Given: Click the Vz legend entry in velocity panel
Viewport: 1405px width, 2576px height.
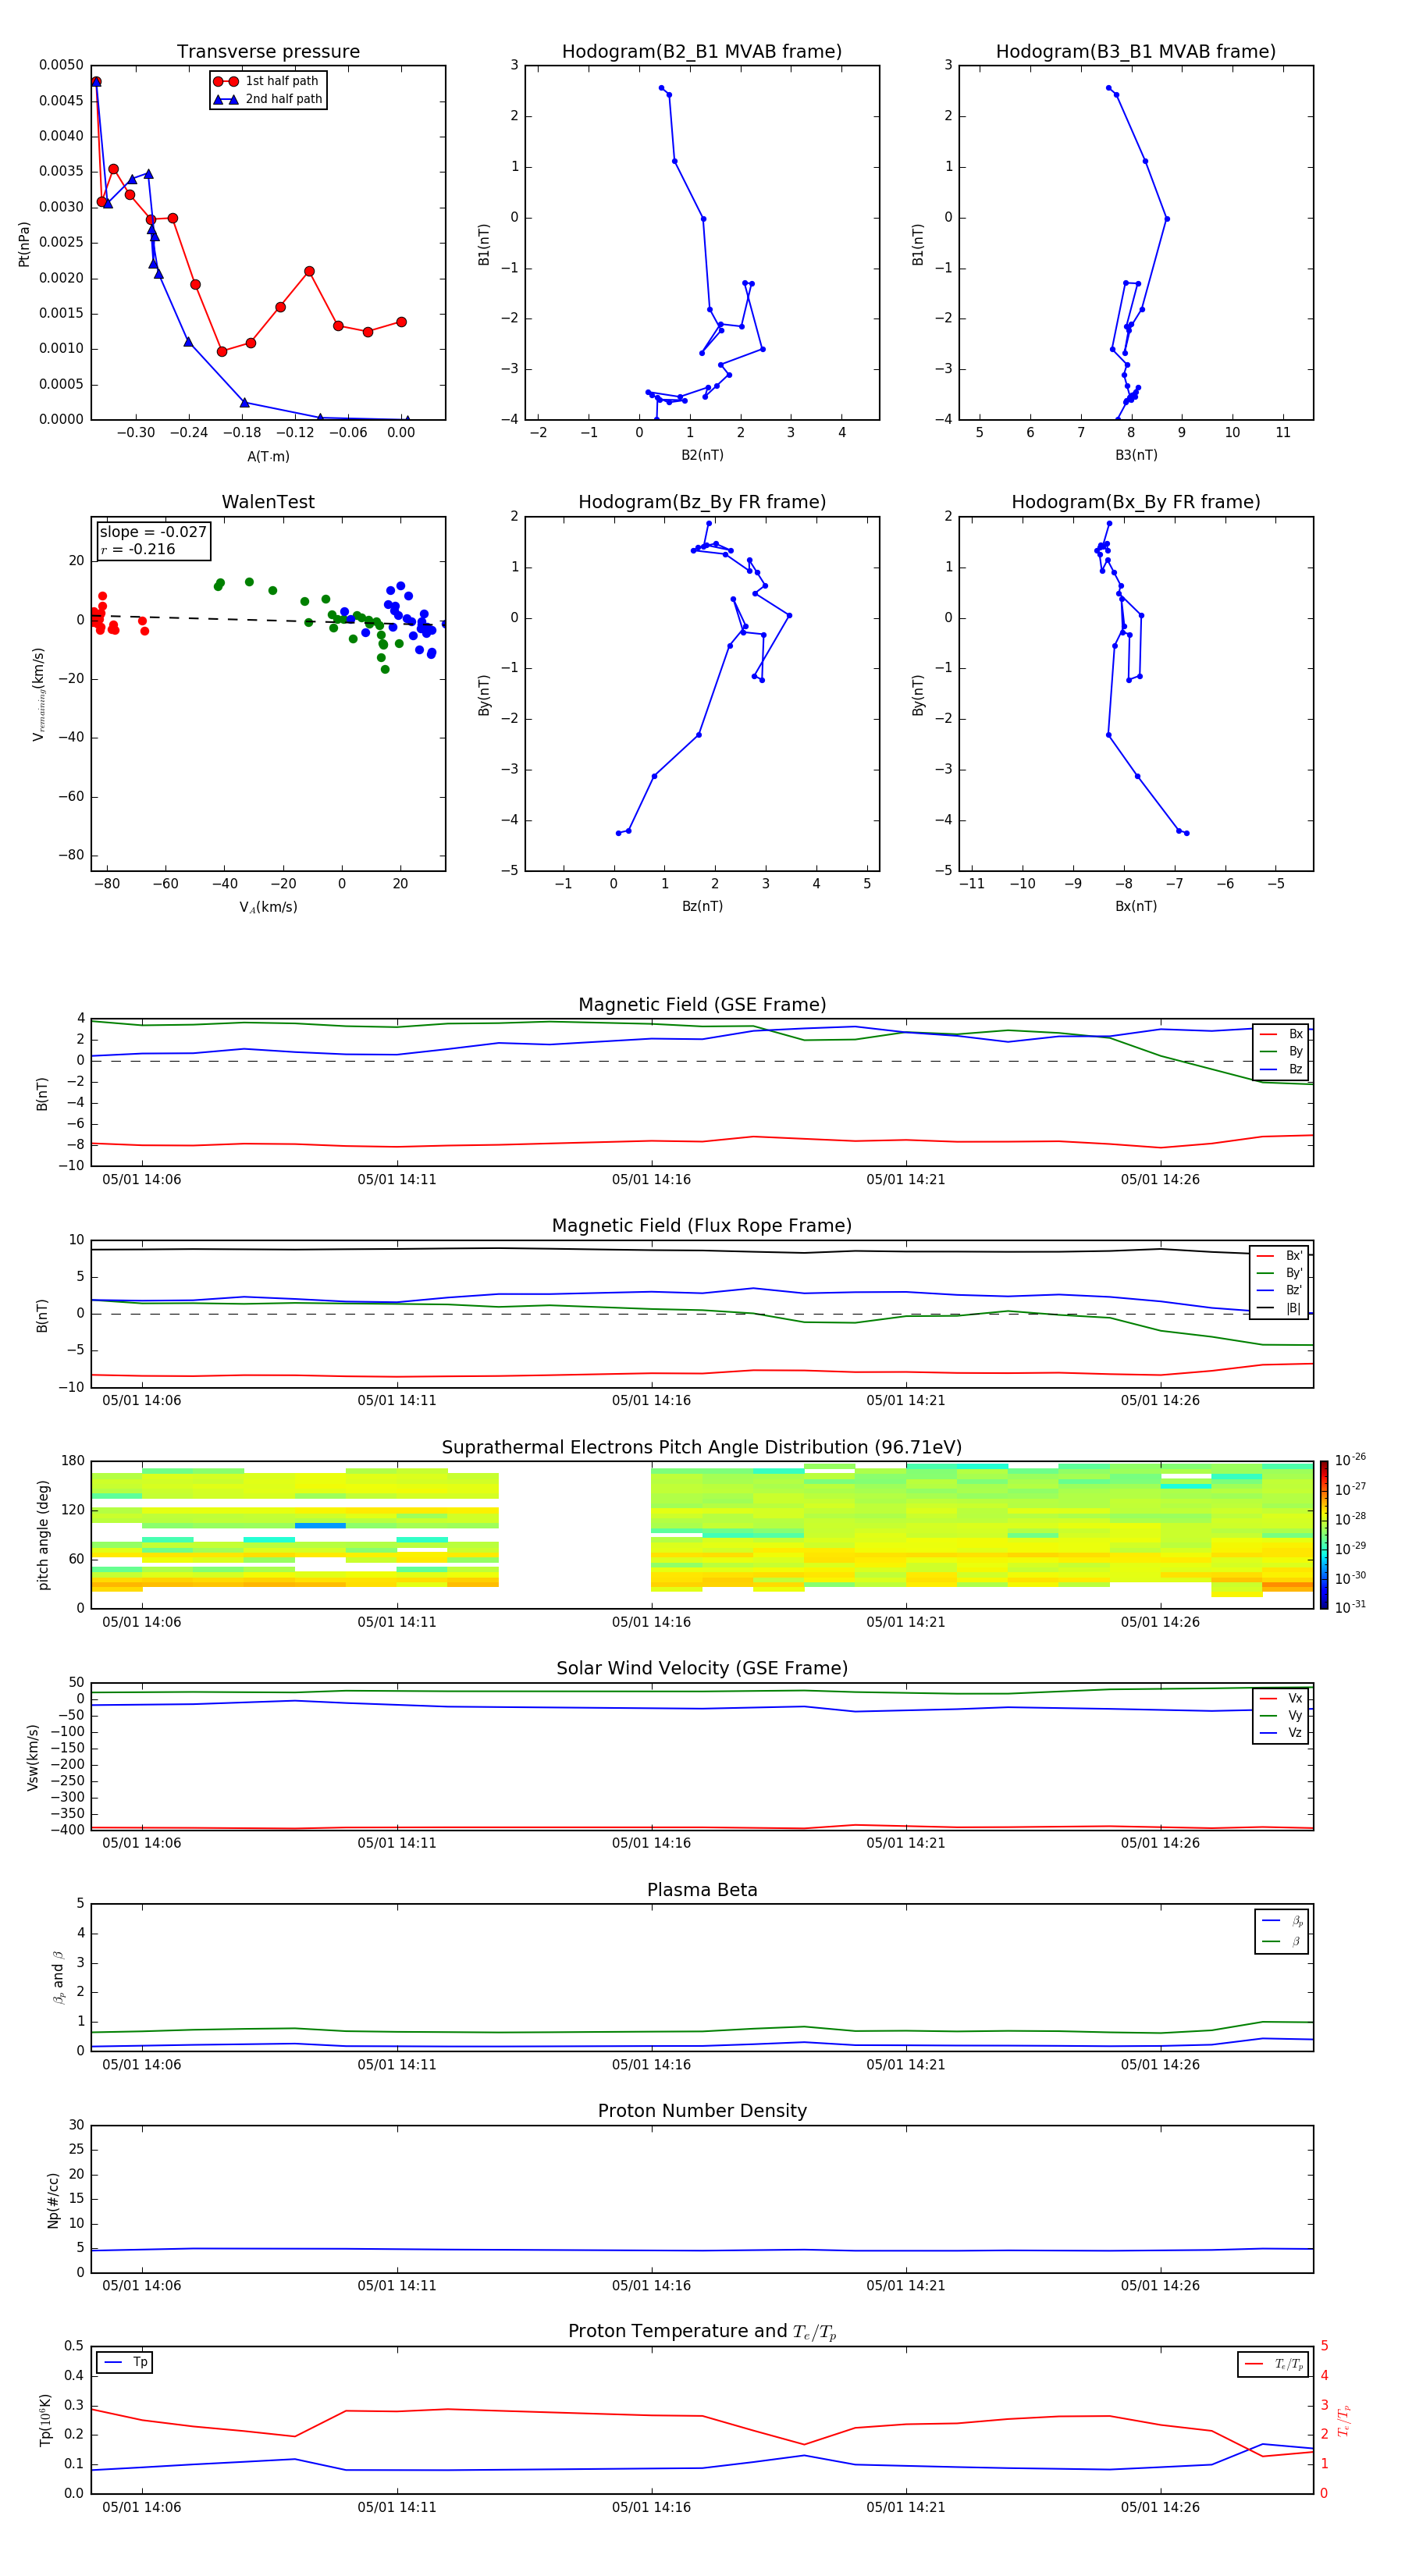Looking at the screenshot, I should [x=1281, y=1733].
